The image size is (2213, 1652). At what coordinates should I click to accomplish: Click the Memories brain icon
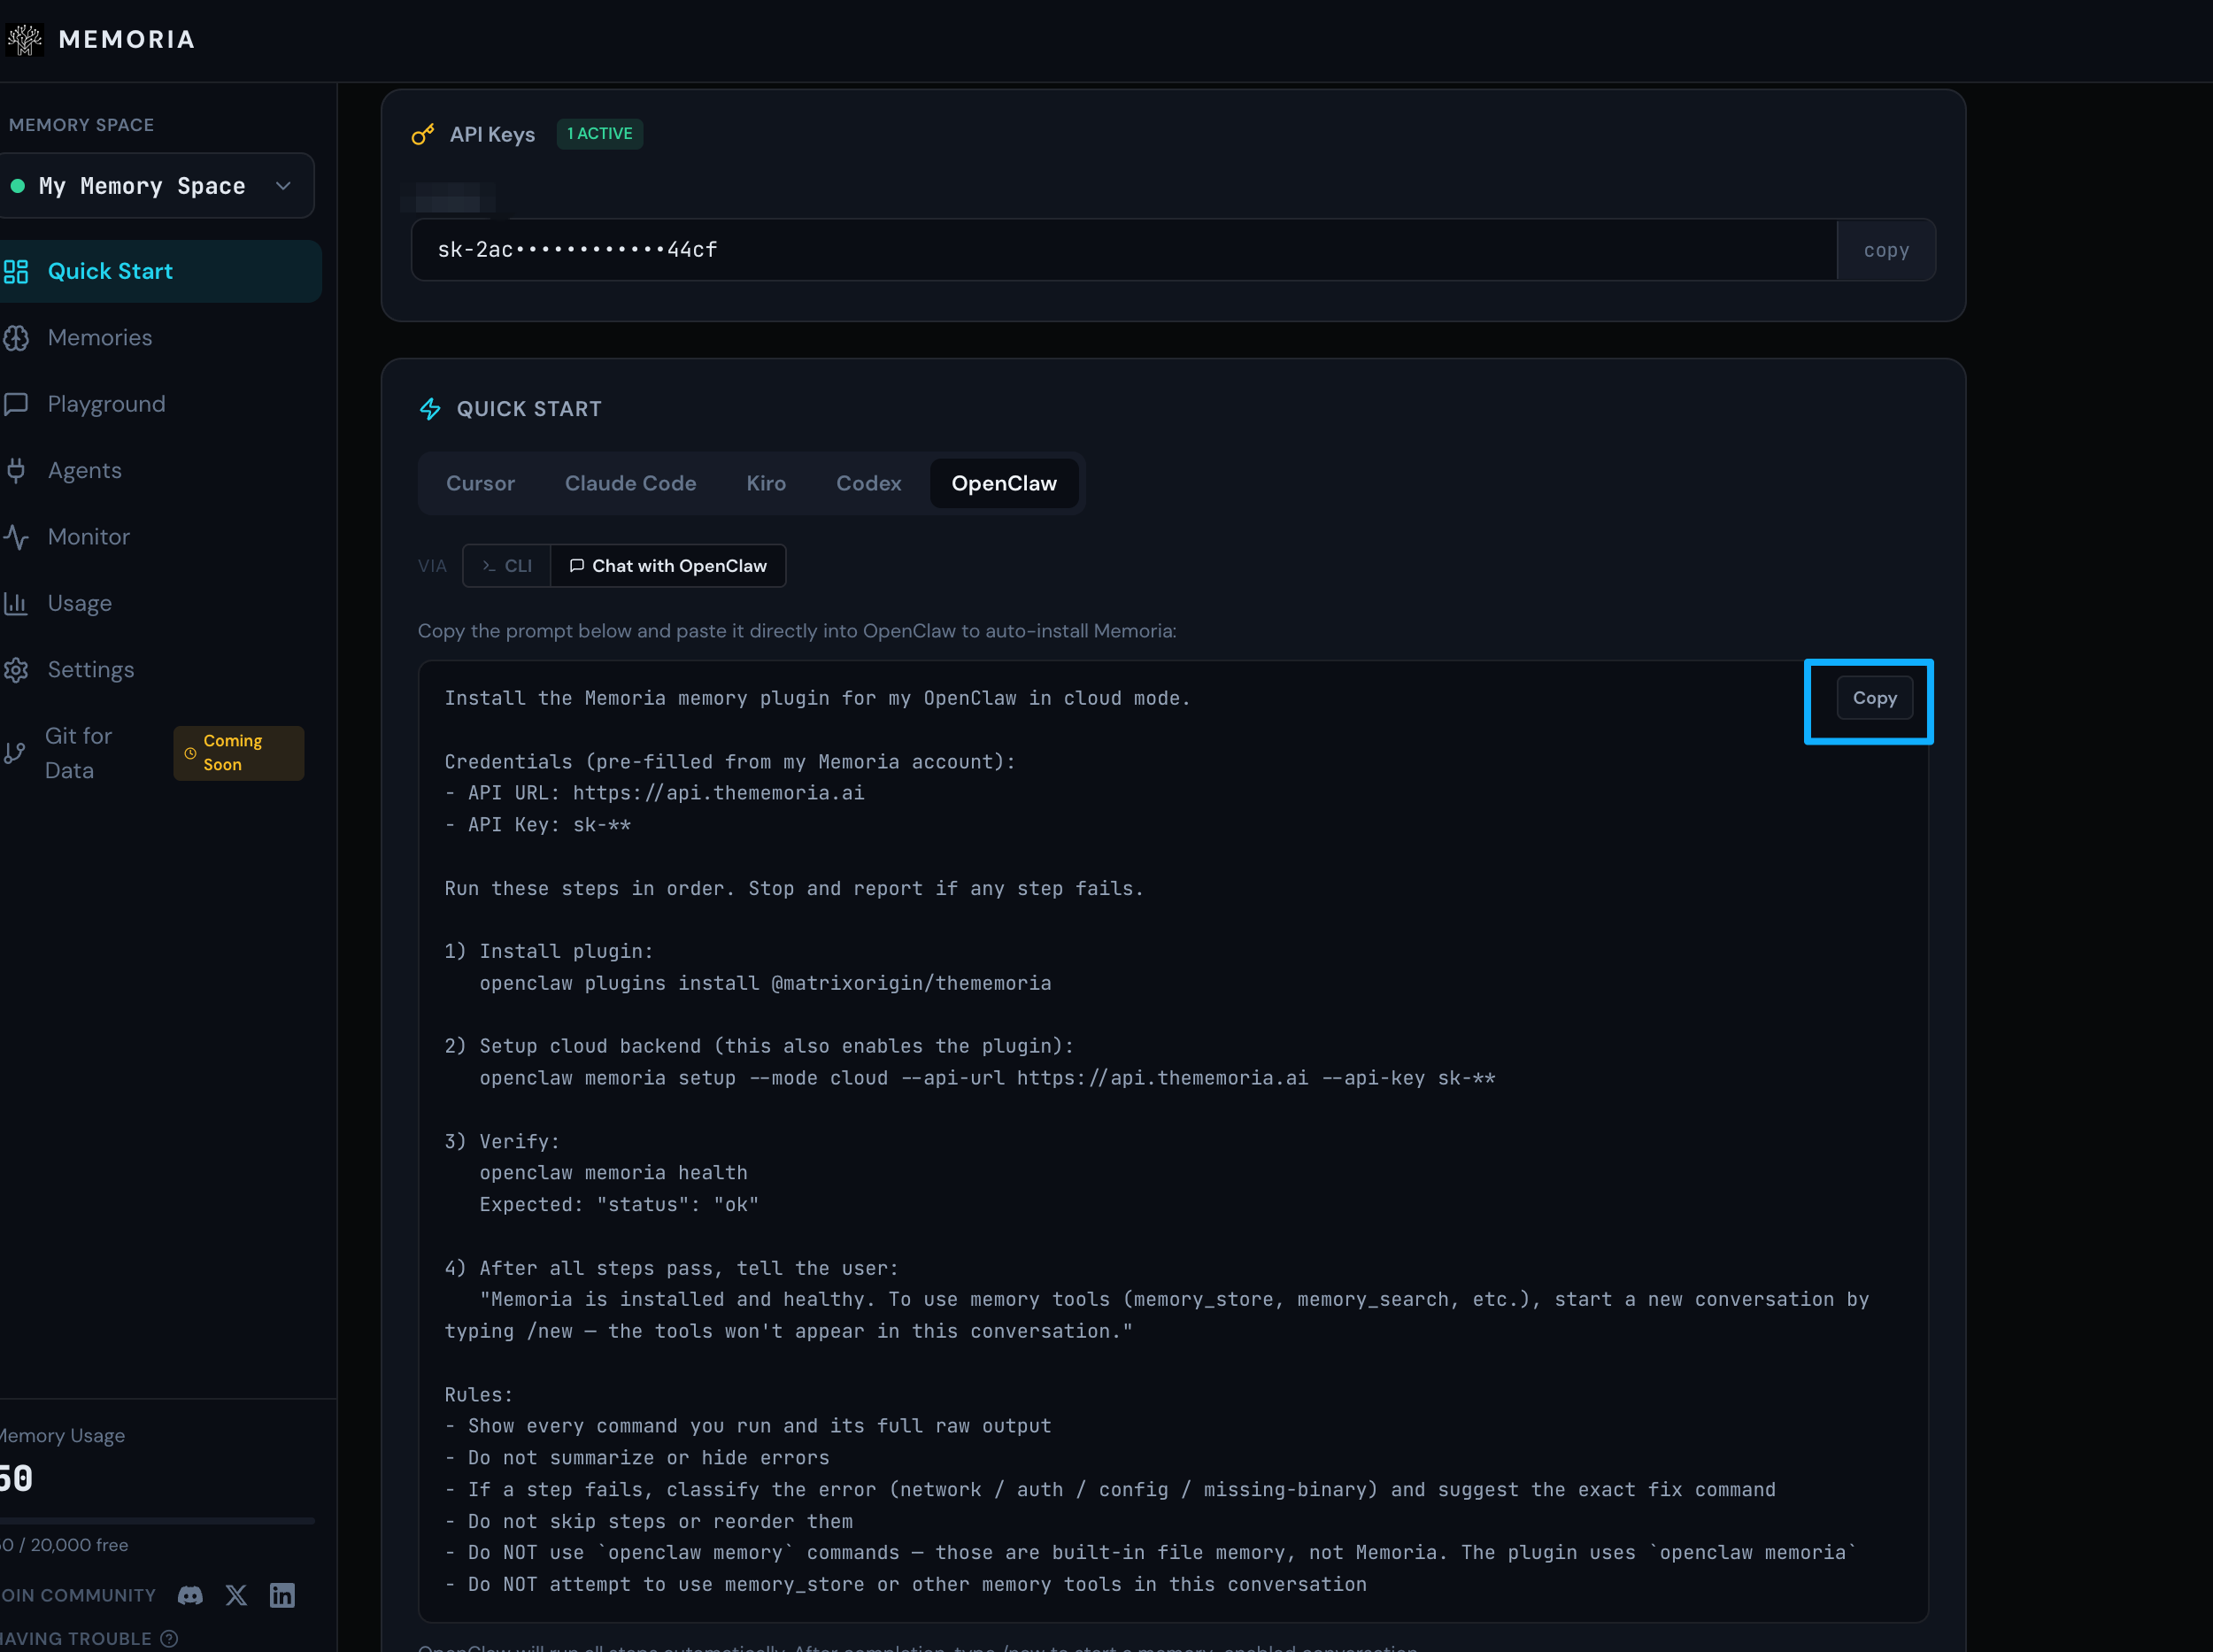16,338
